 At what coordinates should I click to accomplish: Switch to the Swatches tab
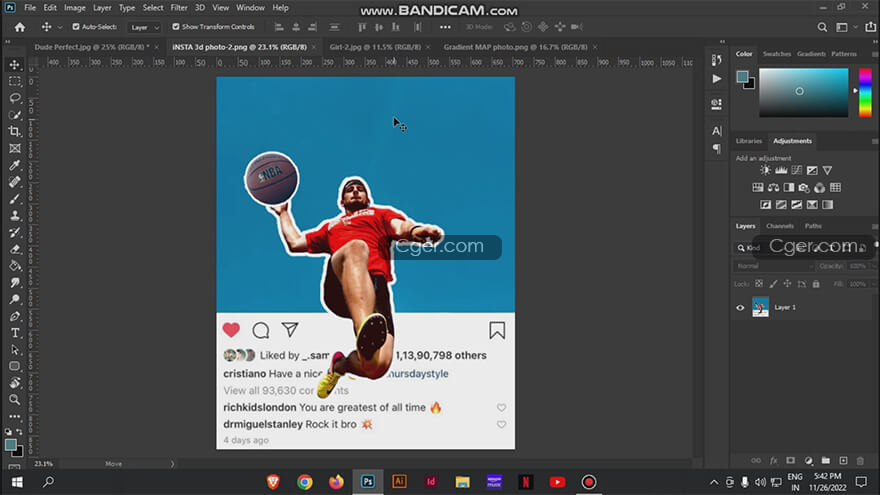point(777,54)
